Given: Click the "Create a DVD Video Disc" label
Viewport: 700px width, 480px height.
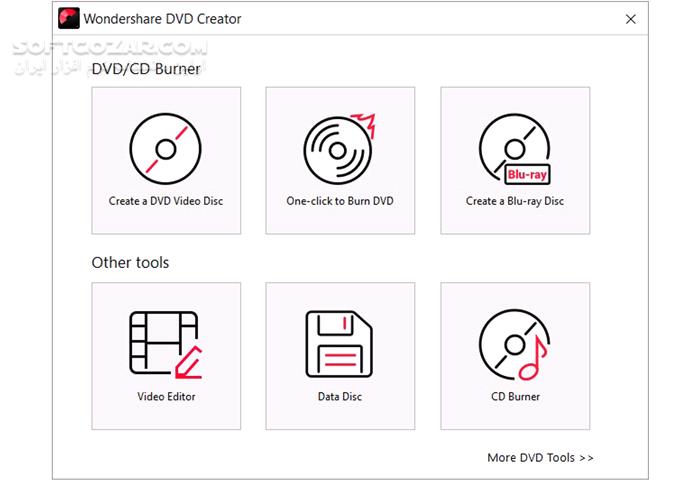Looking at the screenshot, I should [x=166, y=201].
